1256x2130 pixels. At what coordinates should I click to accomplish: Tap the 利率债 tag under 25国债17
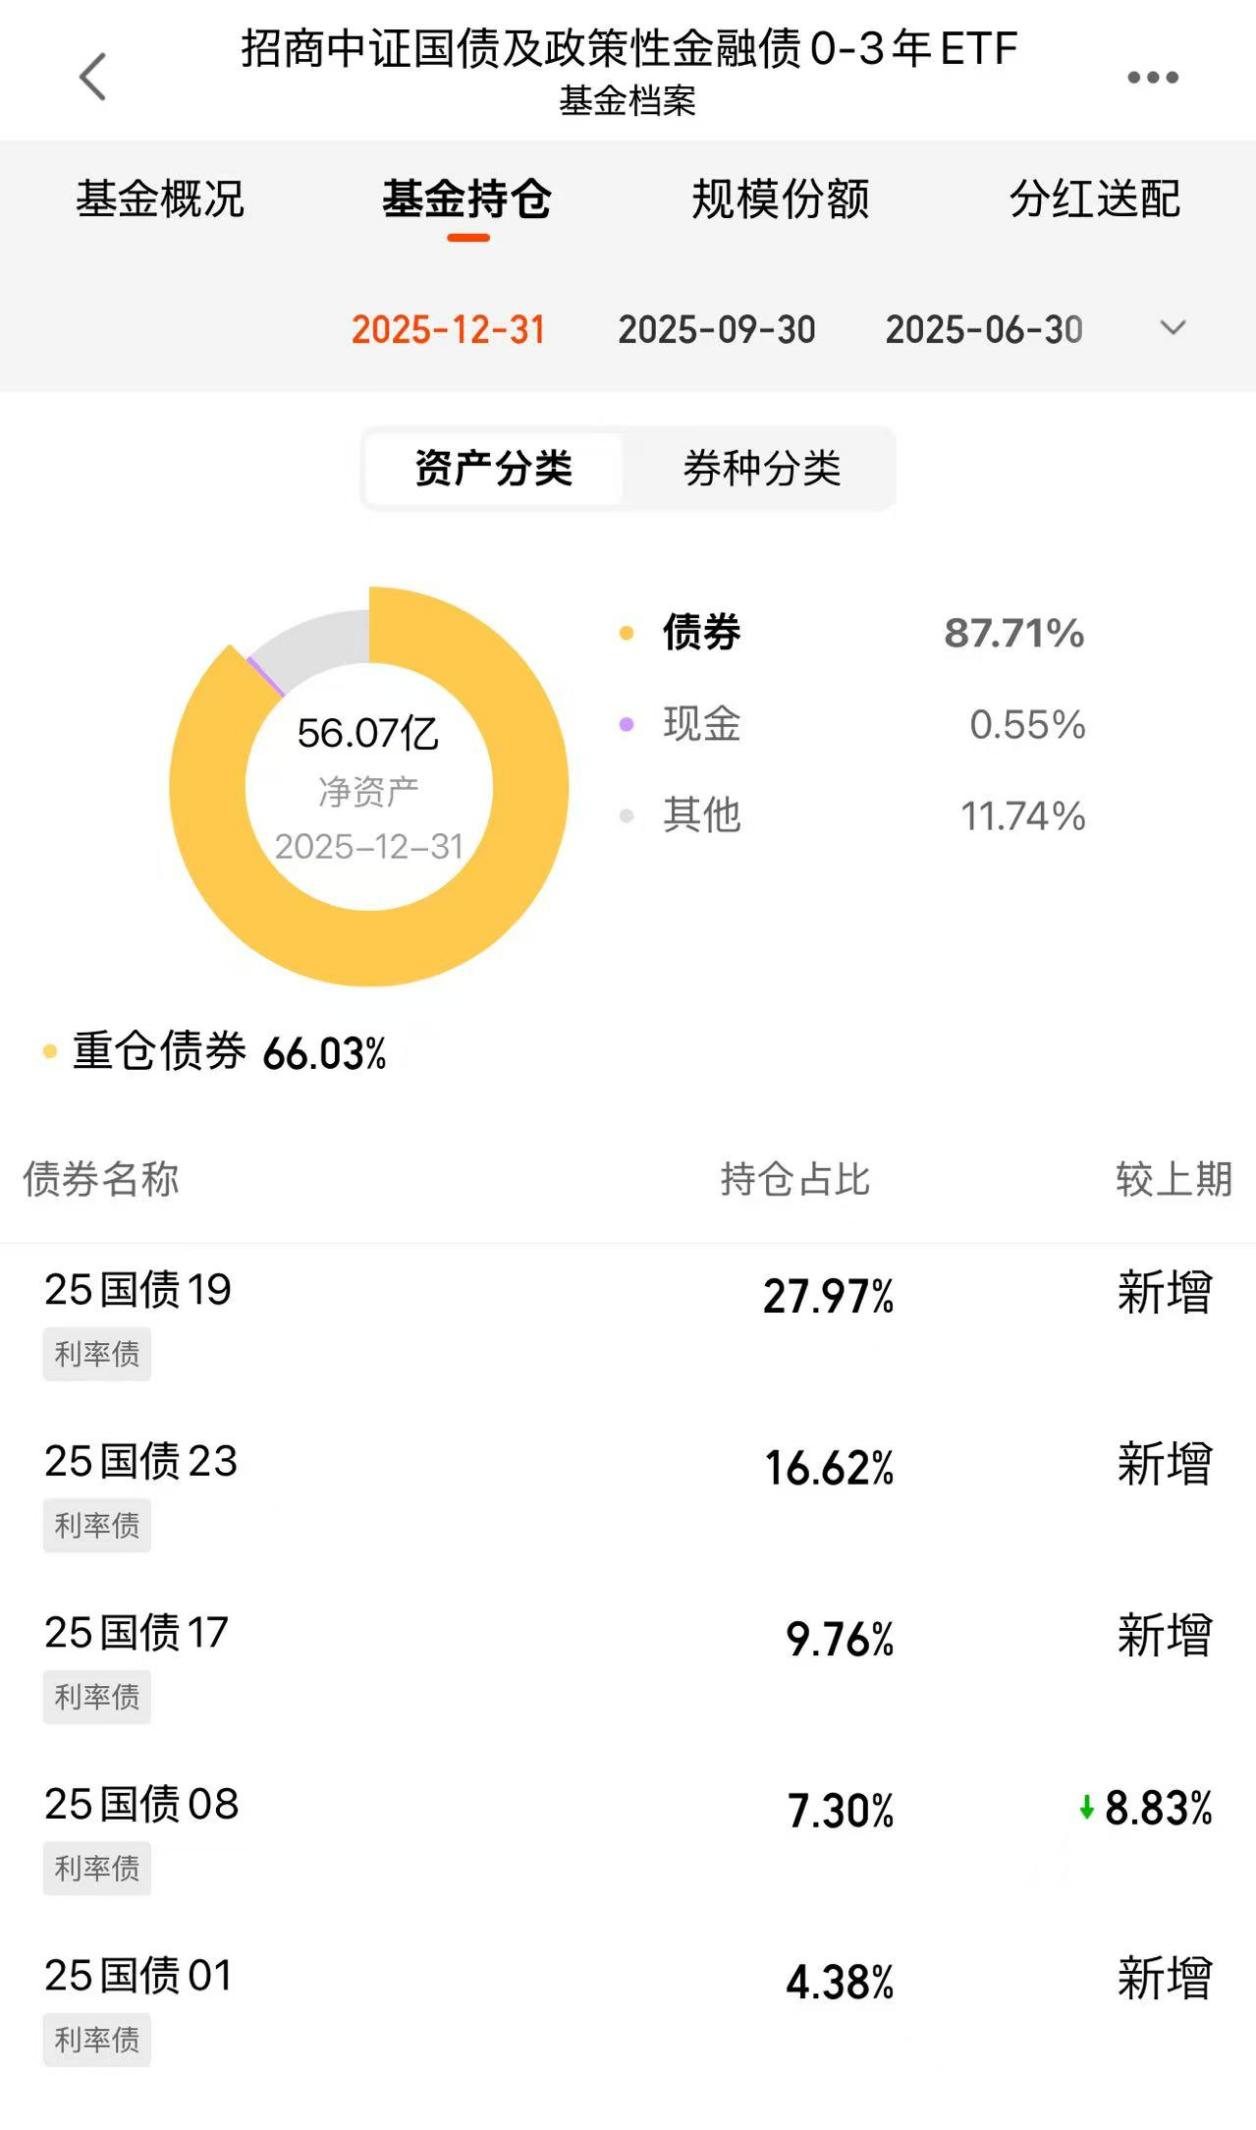(97, 1697)
